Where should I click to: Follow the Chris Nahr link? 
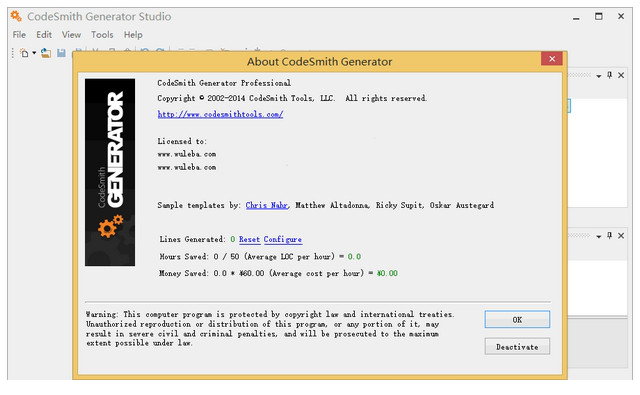[267, 205]
